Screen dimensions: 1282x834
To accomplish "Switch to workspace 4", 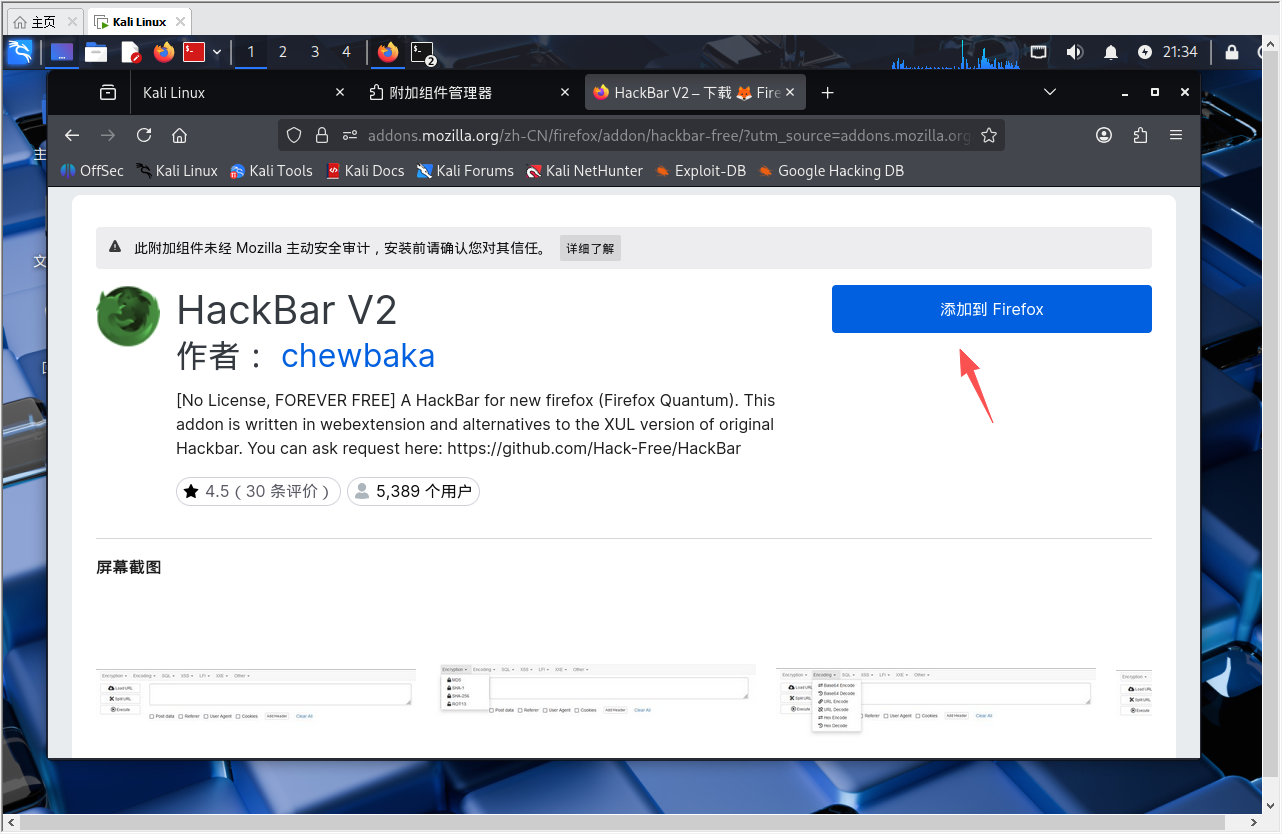I will point(347,52).
